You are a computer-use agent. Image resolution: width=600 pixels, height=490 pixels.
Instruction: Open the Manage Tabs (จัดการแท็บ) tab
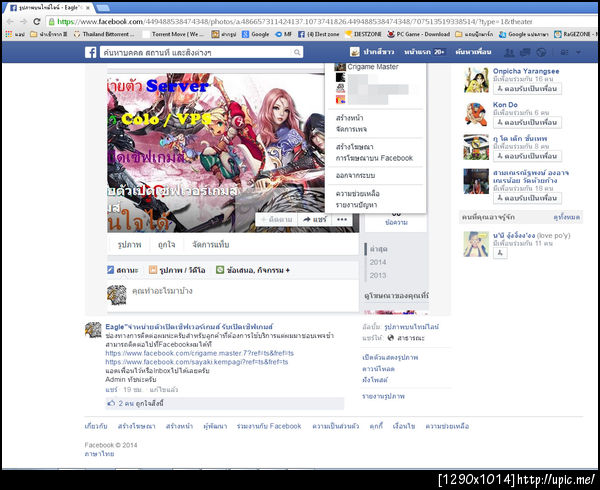click(x=210, y=244)
